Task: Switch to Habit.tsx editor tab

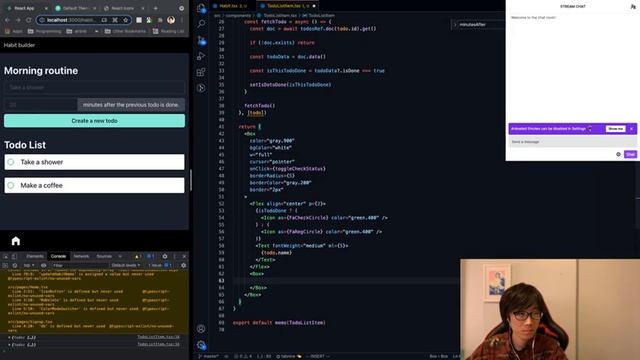Action: click(232, 6)
